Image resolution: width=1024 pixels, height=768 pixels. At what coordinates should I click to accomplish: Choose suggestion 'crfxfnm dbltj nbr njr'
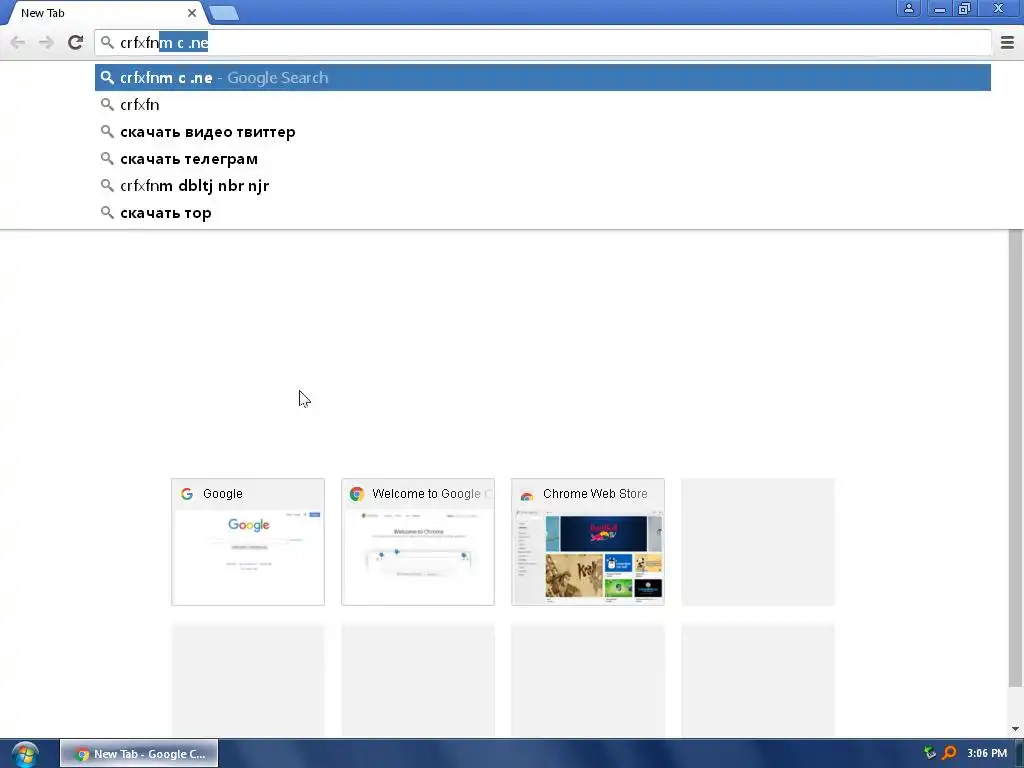(543, 185)
